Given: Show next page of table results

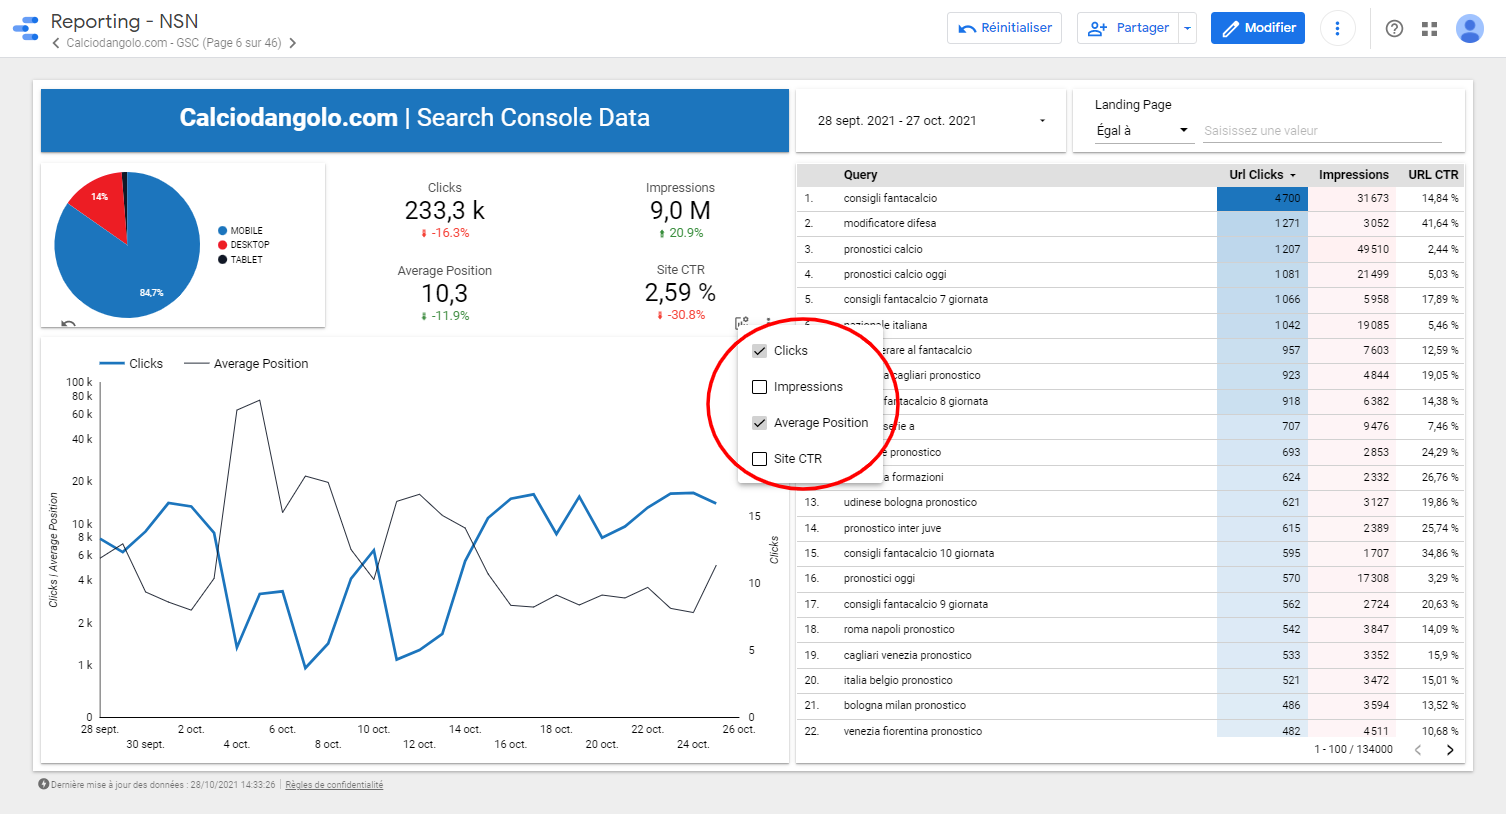Looking at the screenshot, I should click(x=1450, y=750).
